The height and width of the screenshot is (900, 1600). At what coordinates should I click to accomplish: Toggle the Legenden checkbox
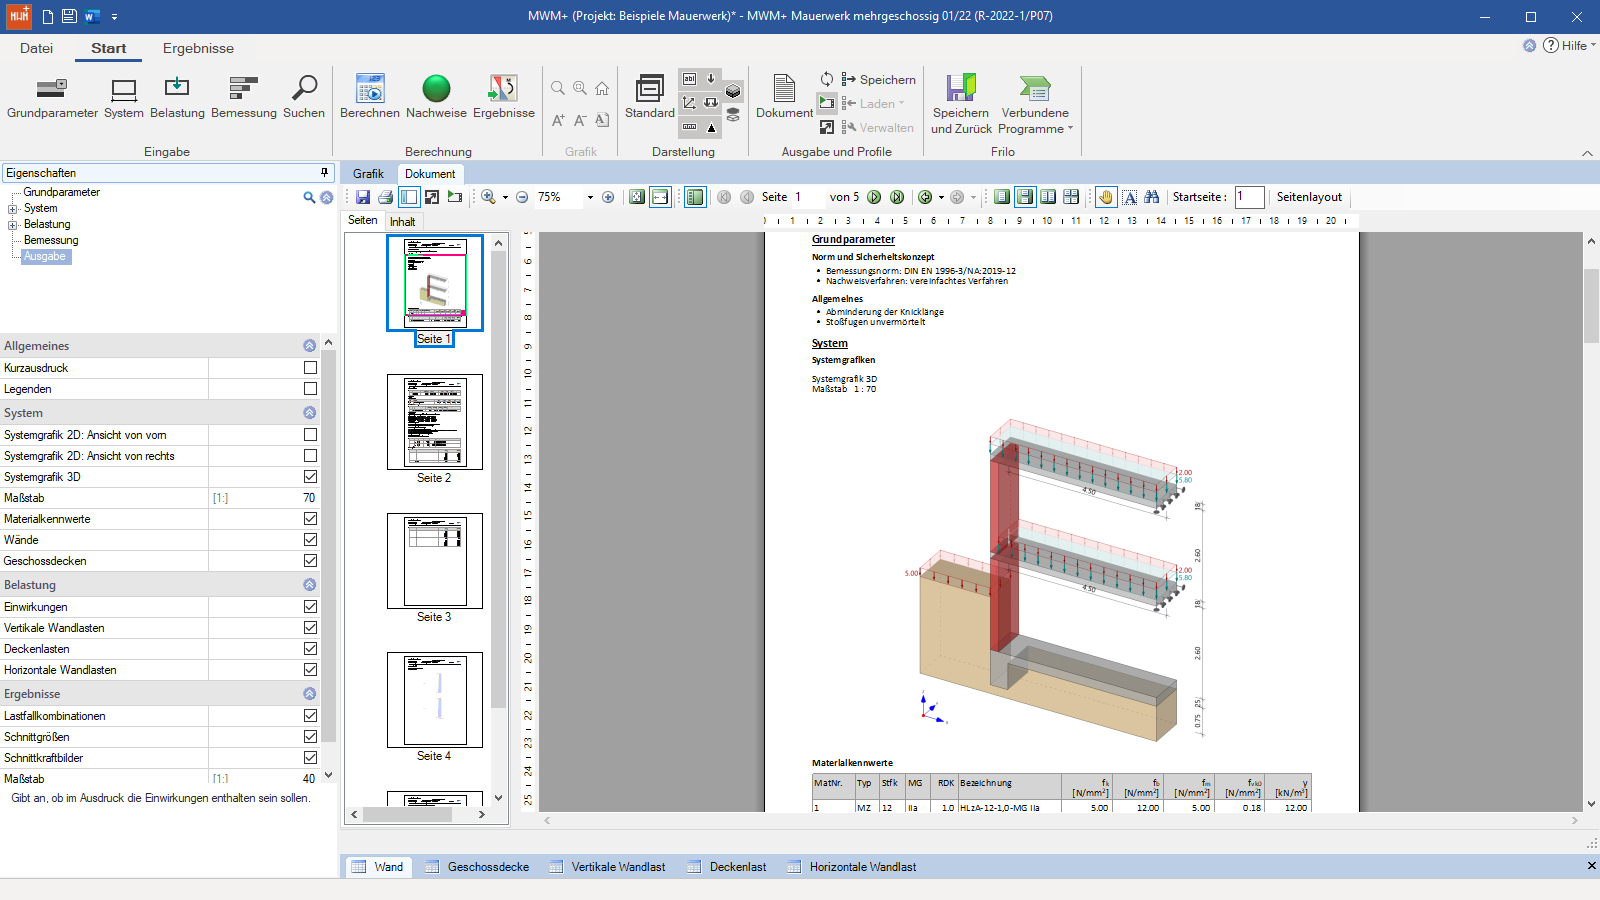pos(310,389)
